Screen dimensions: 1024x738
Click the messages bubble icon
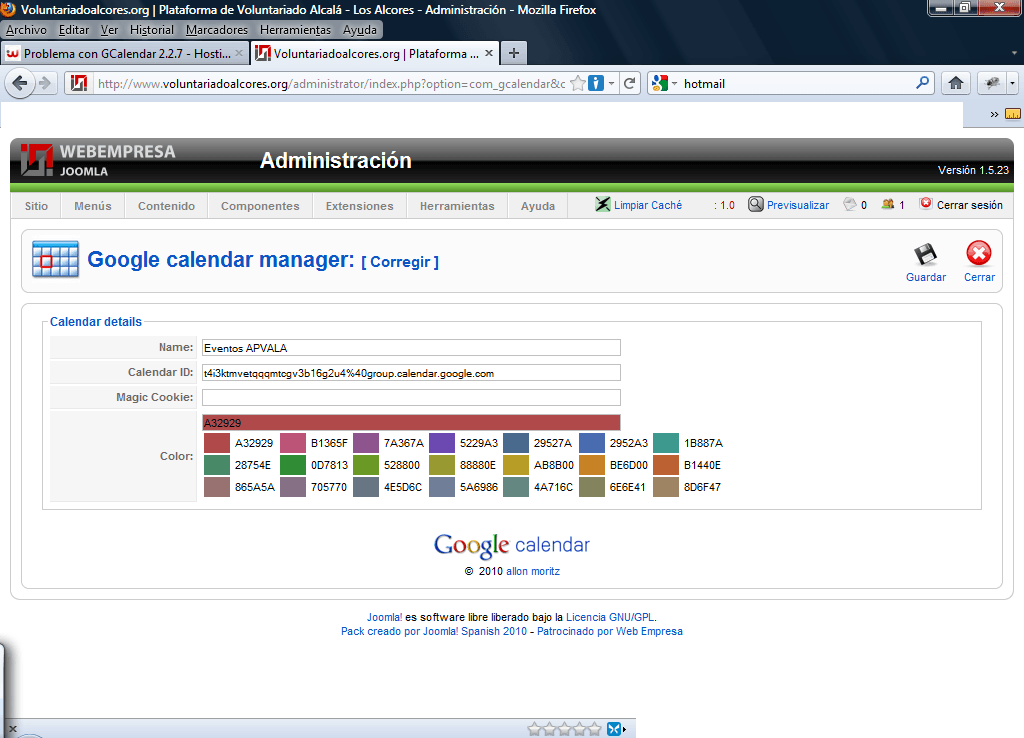click(x=850, y=204)
